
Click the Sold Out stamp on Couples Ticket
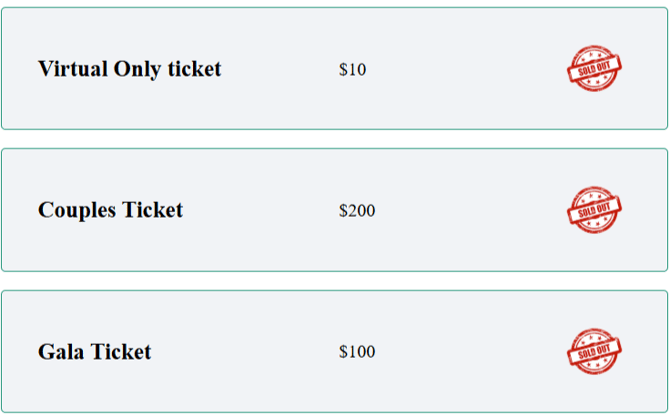(x=595, y=210)
